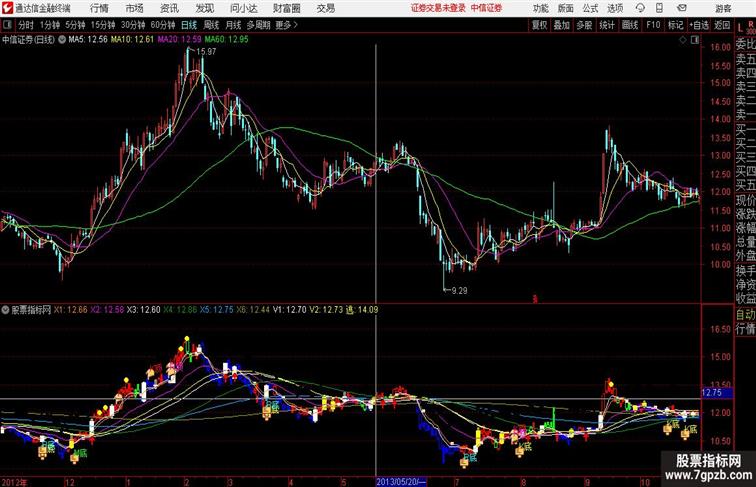This screenshot has height=487, width=756.
Task: Open the 公式 menu
Action: 590,8
